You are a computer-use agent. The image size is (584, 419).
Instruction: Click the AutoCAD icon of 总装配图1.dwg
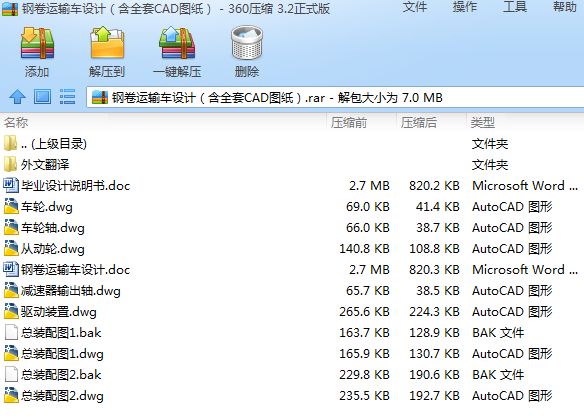pyautogui.click(x=11, y=353)
